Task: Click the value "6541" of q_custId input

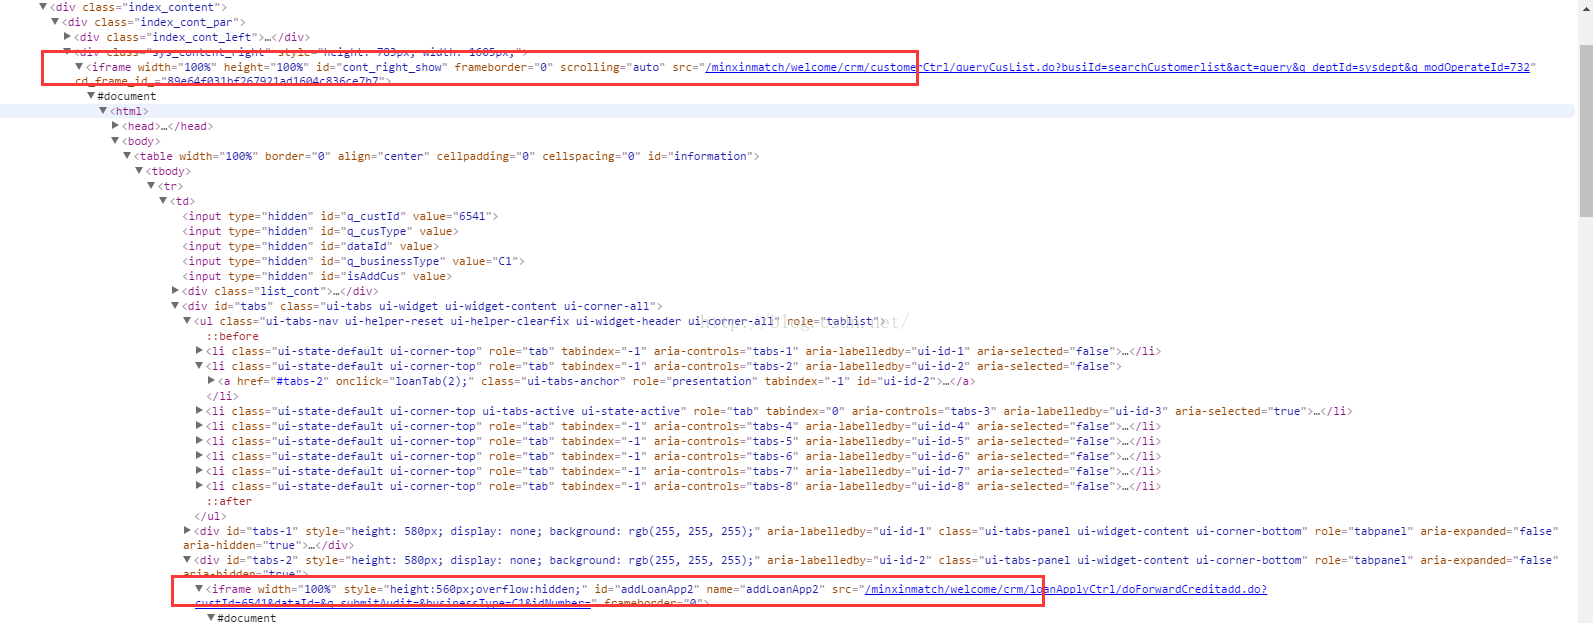Action: pyautogui.click(x=471, y=216)
